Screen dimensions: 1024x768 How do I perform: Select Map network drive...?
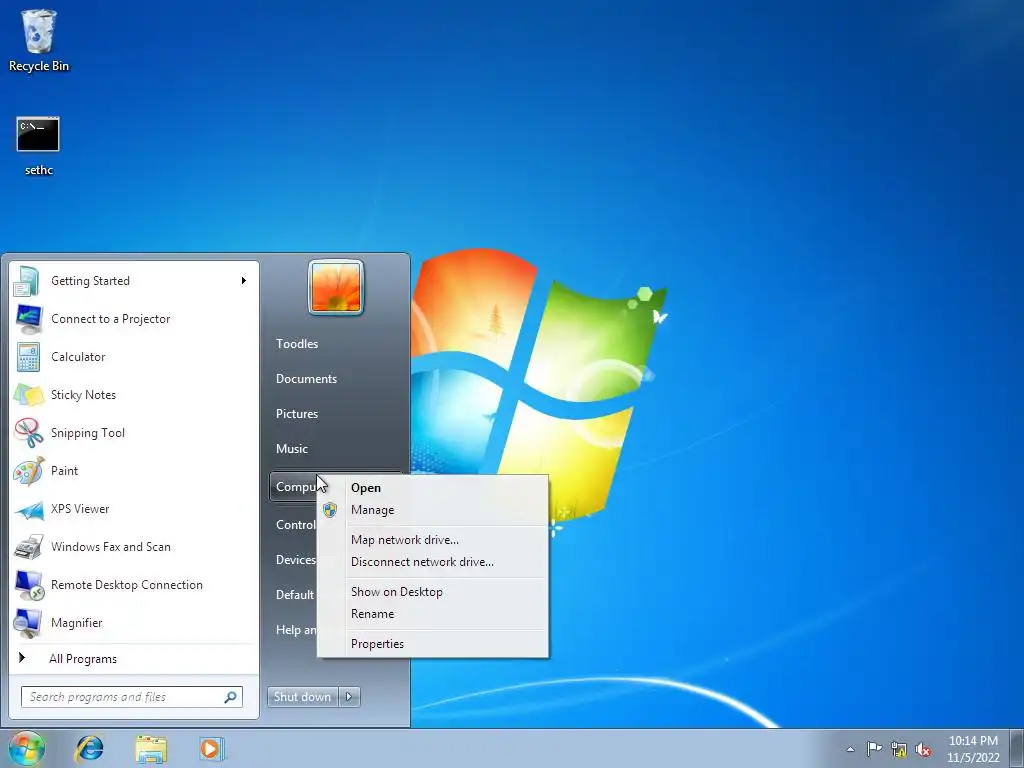coord(433,540)
